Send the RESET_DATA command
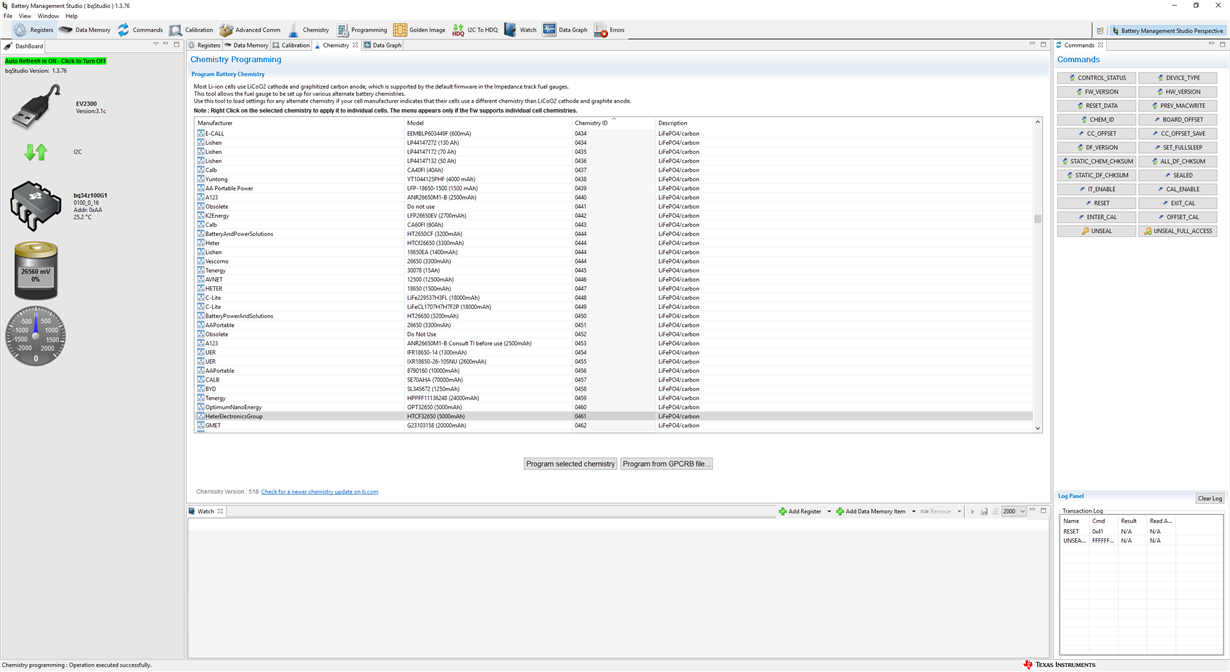 tap(1098, 106)
